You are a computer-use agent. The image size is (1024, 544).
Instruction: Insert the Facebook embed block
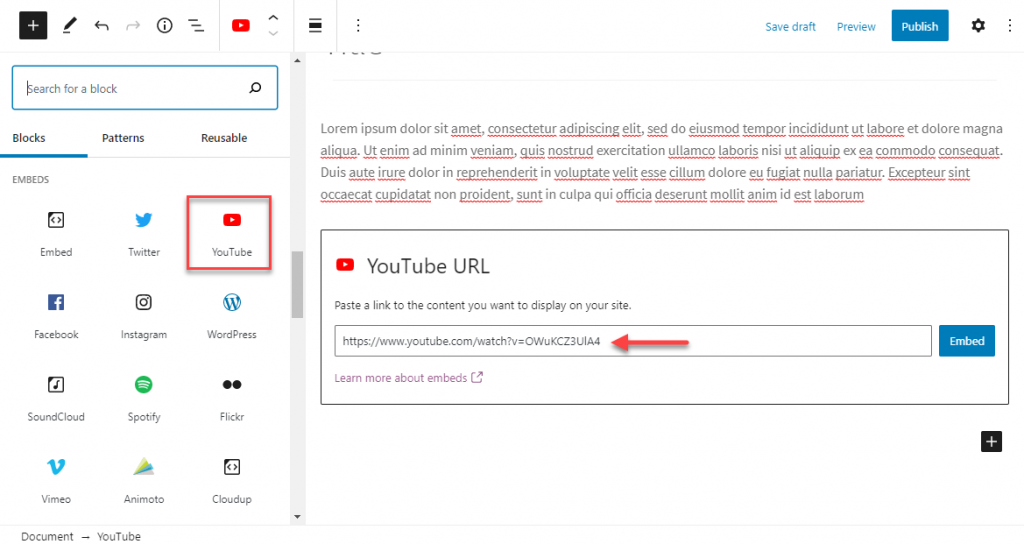click(x=56, y=316)
